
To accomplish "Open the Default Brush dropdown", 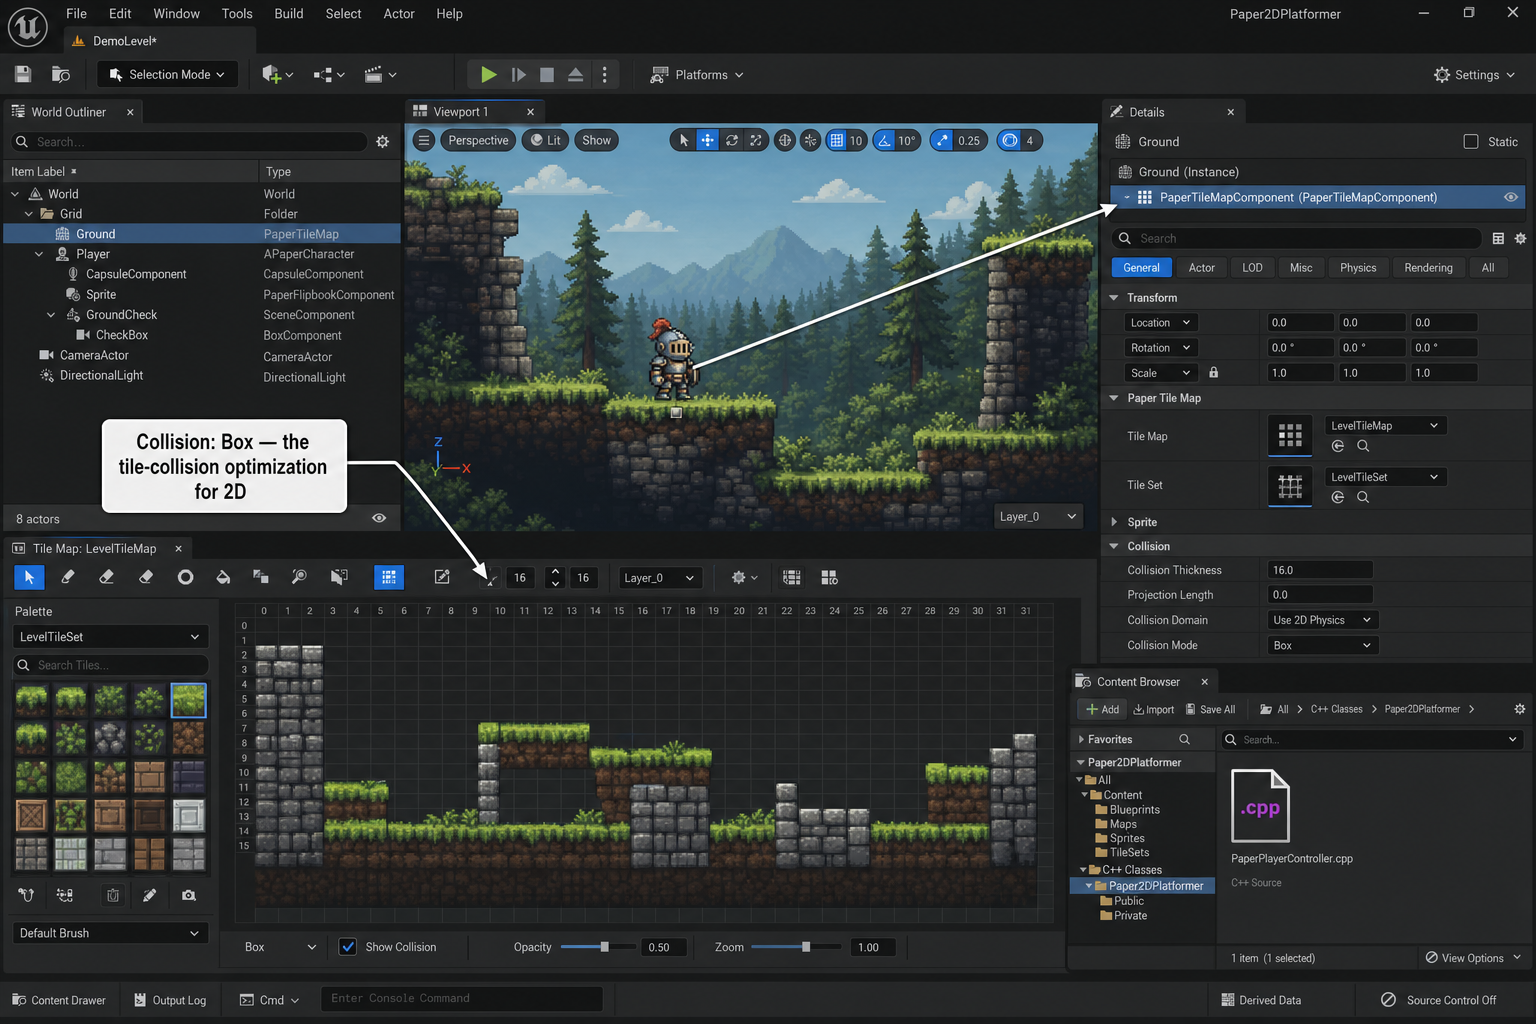I will coord(109,933).
